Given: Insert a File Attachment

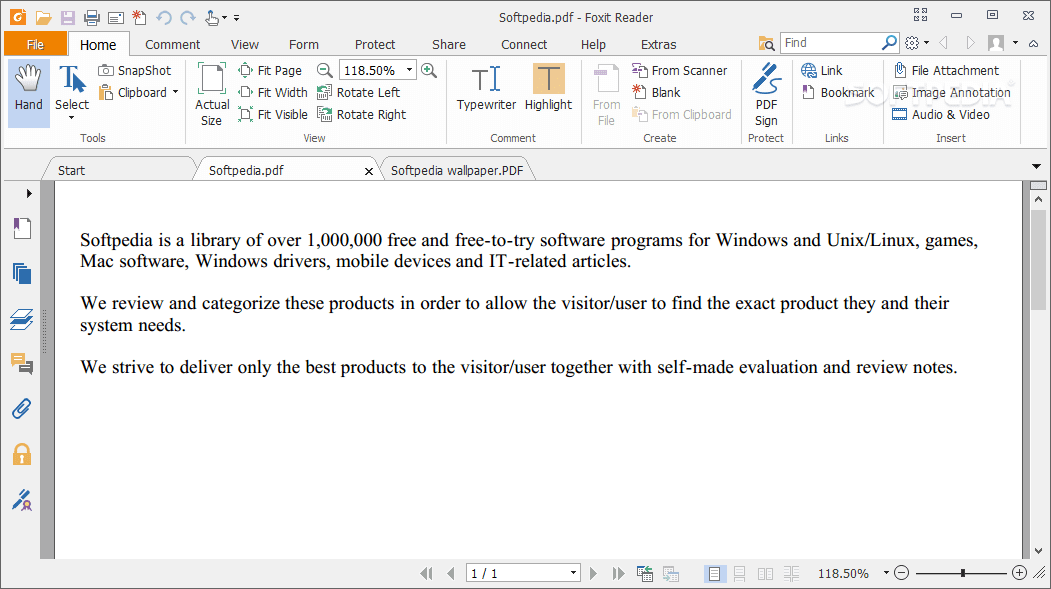Looking at the screenshot, I should [x=946, y=70].
